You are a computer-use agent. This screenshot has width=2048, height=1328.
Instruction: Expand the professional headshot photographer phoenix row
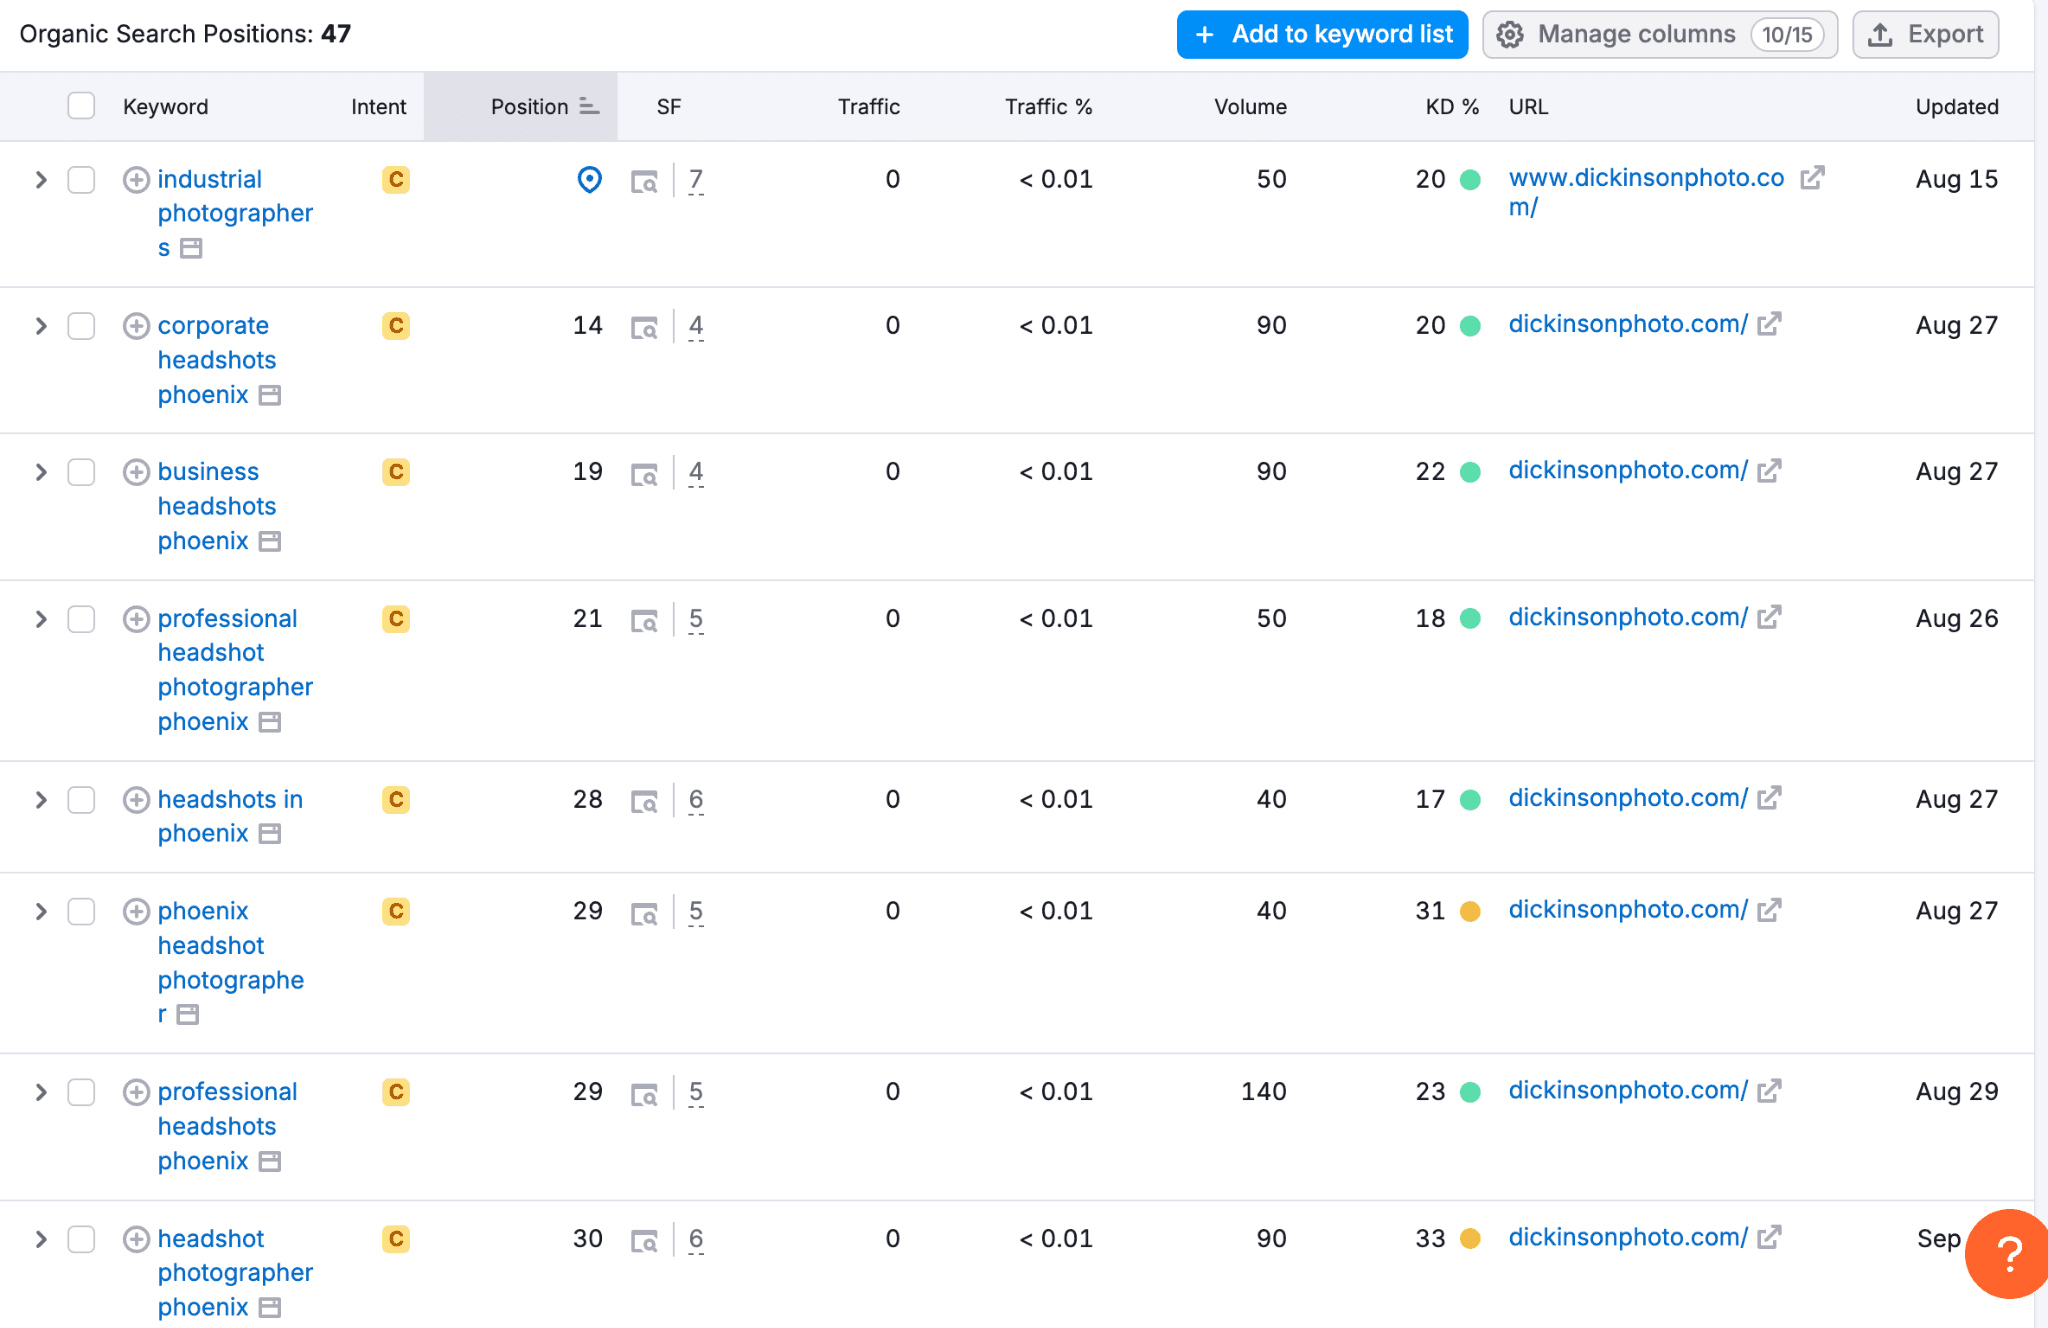41,619
